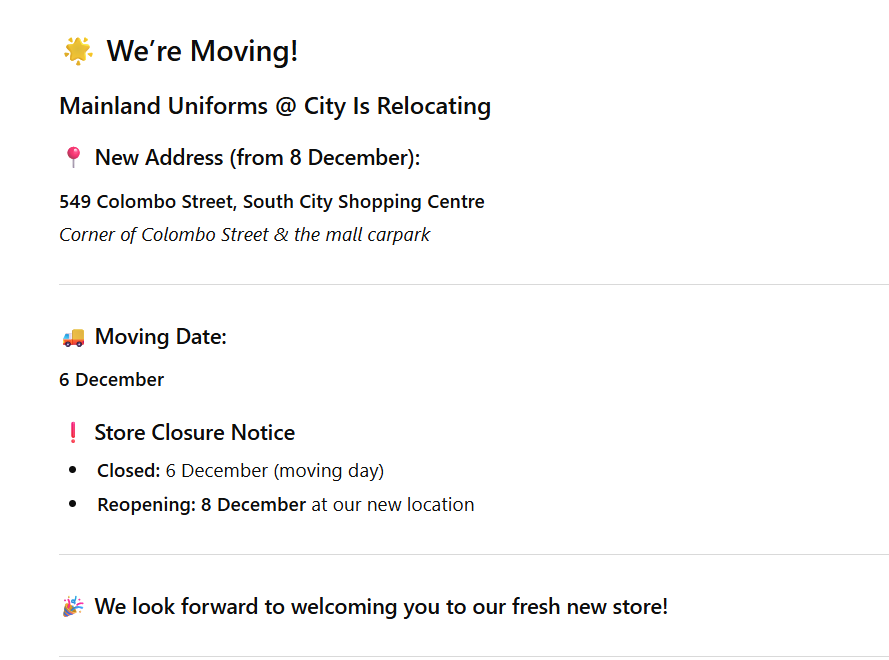Click the "at our new location" text
The width and height of the screenshot is (889, 660).
(x=392, y=505)
